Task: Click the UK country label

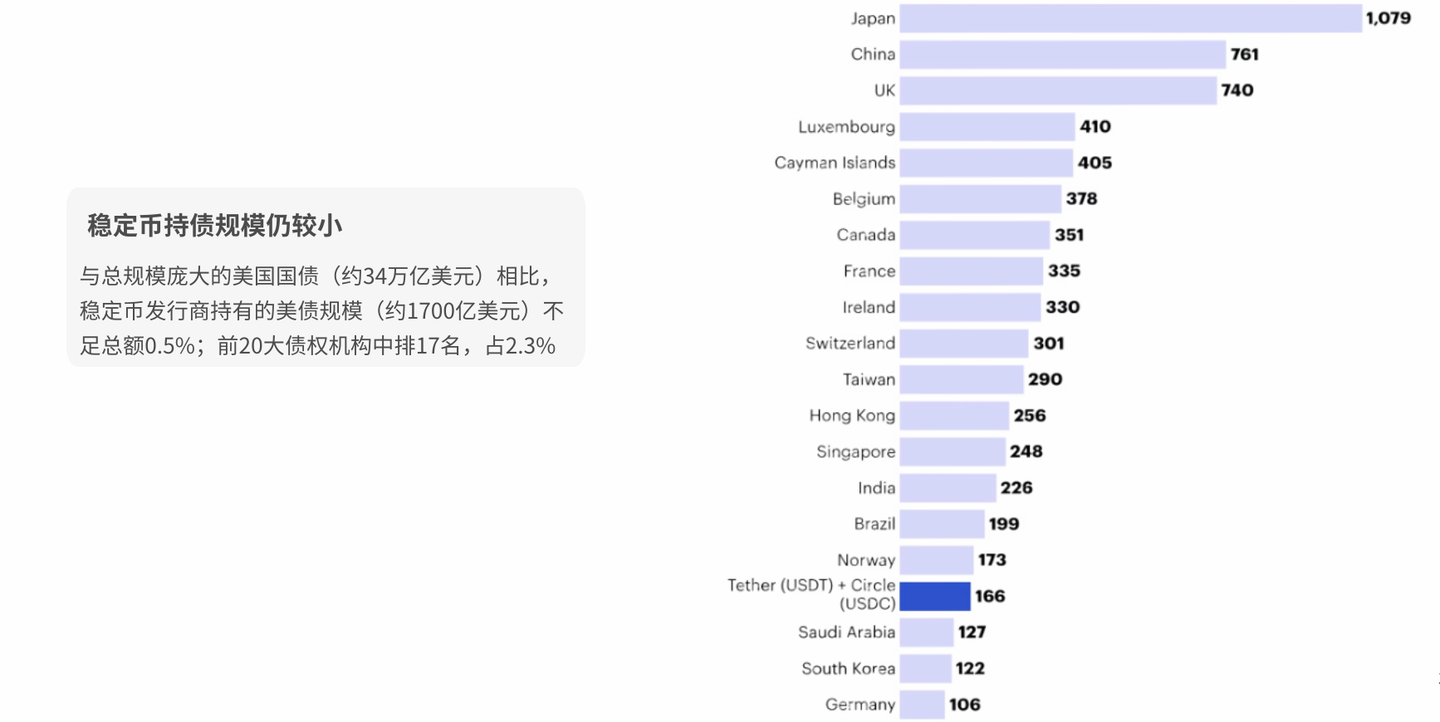Action: (882, 90)
